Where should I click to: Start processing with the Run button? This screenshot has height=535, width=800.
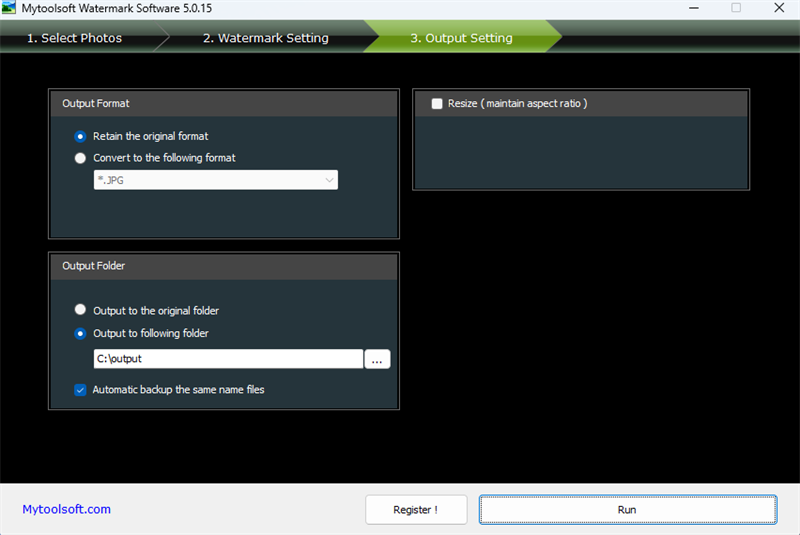click(628, 509)
